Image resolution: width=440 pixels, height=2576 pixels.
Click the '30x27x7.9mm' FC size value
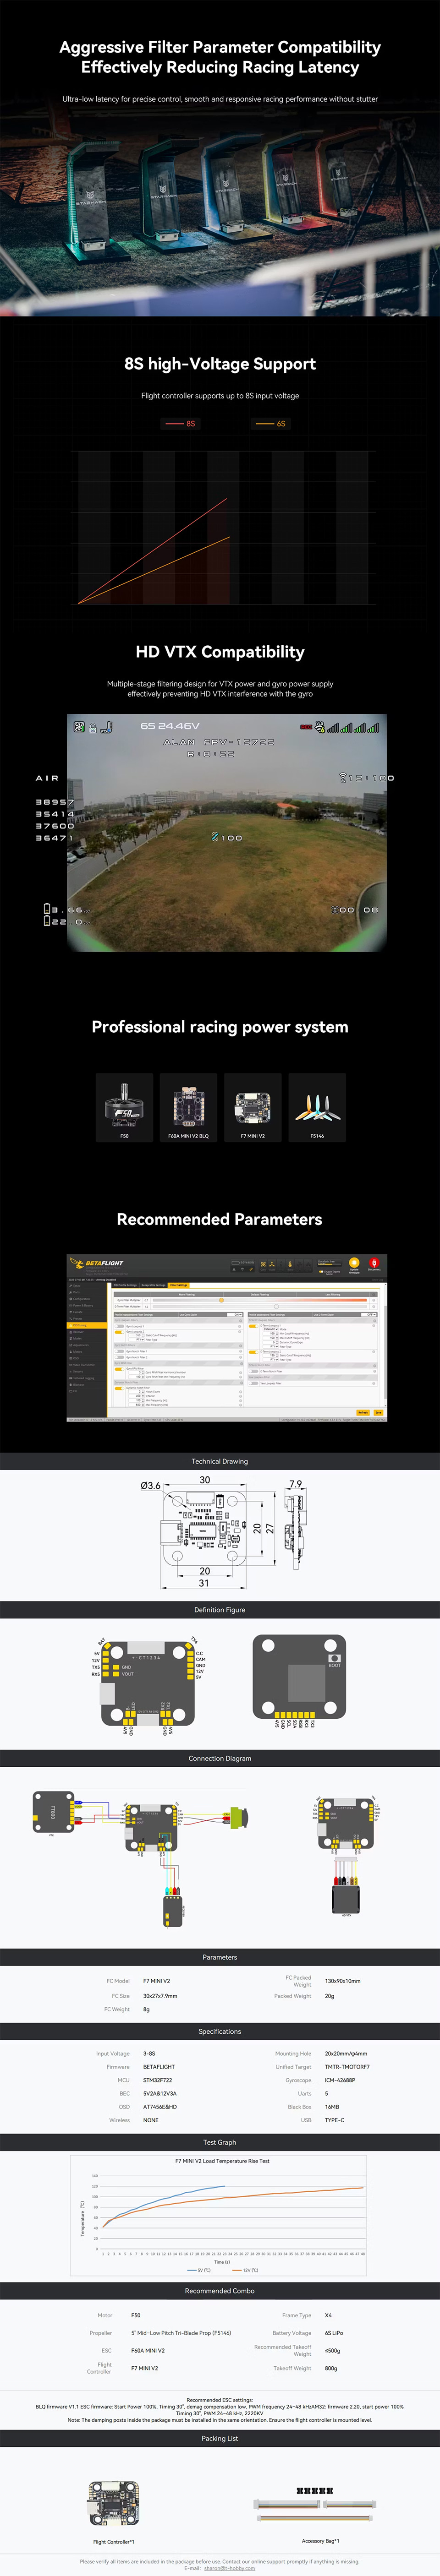[x=160, y=1996]
